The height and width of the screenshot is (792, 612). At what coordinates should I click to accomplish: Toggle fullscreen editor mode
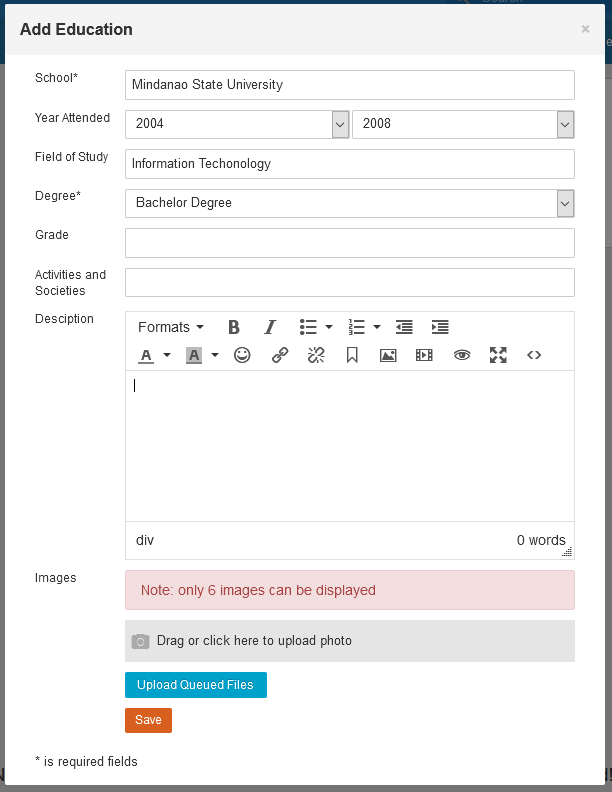tap(498, 355)
